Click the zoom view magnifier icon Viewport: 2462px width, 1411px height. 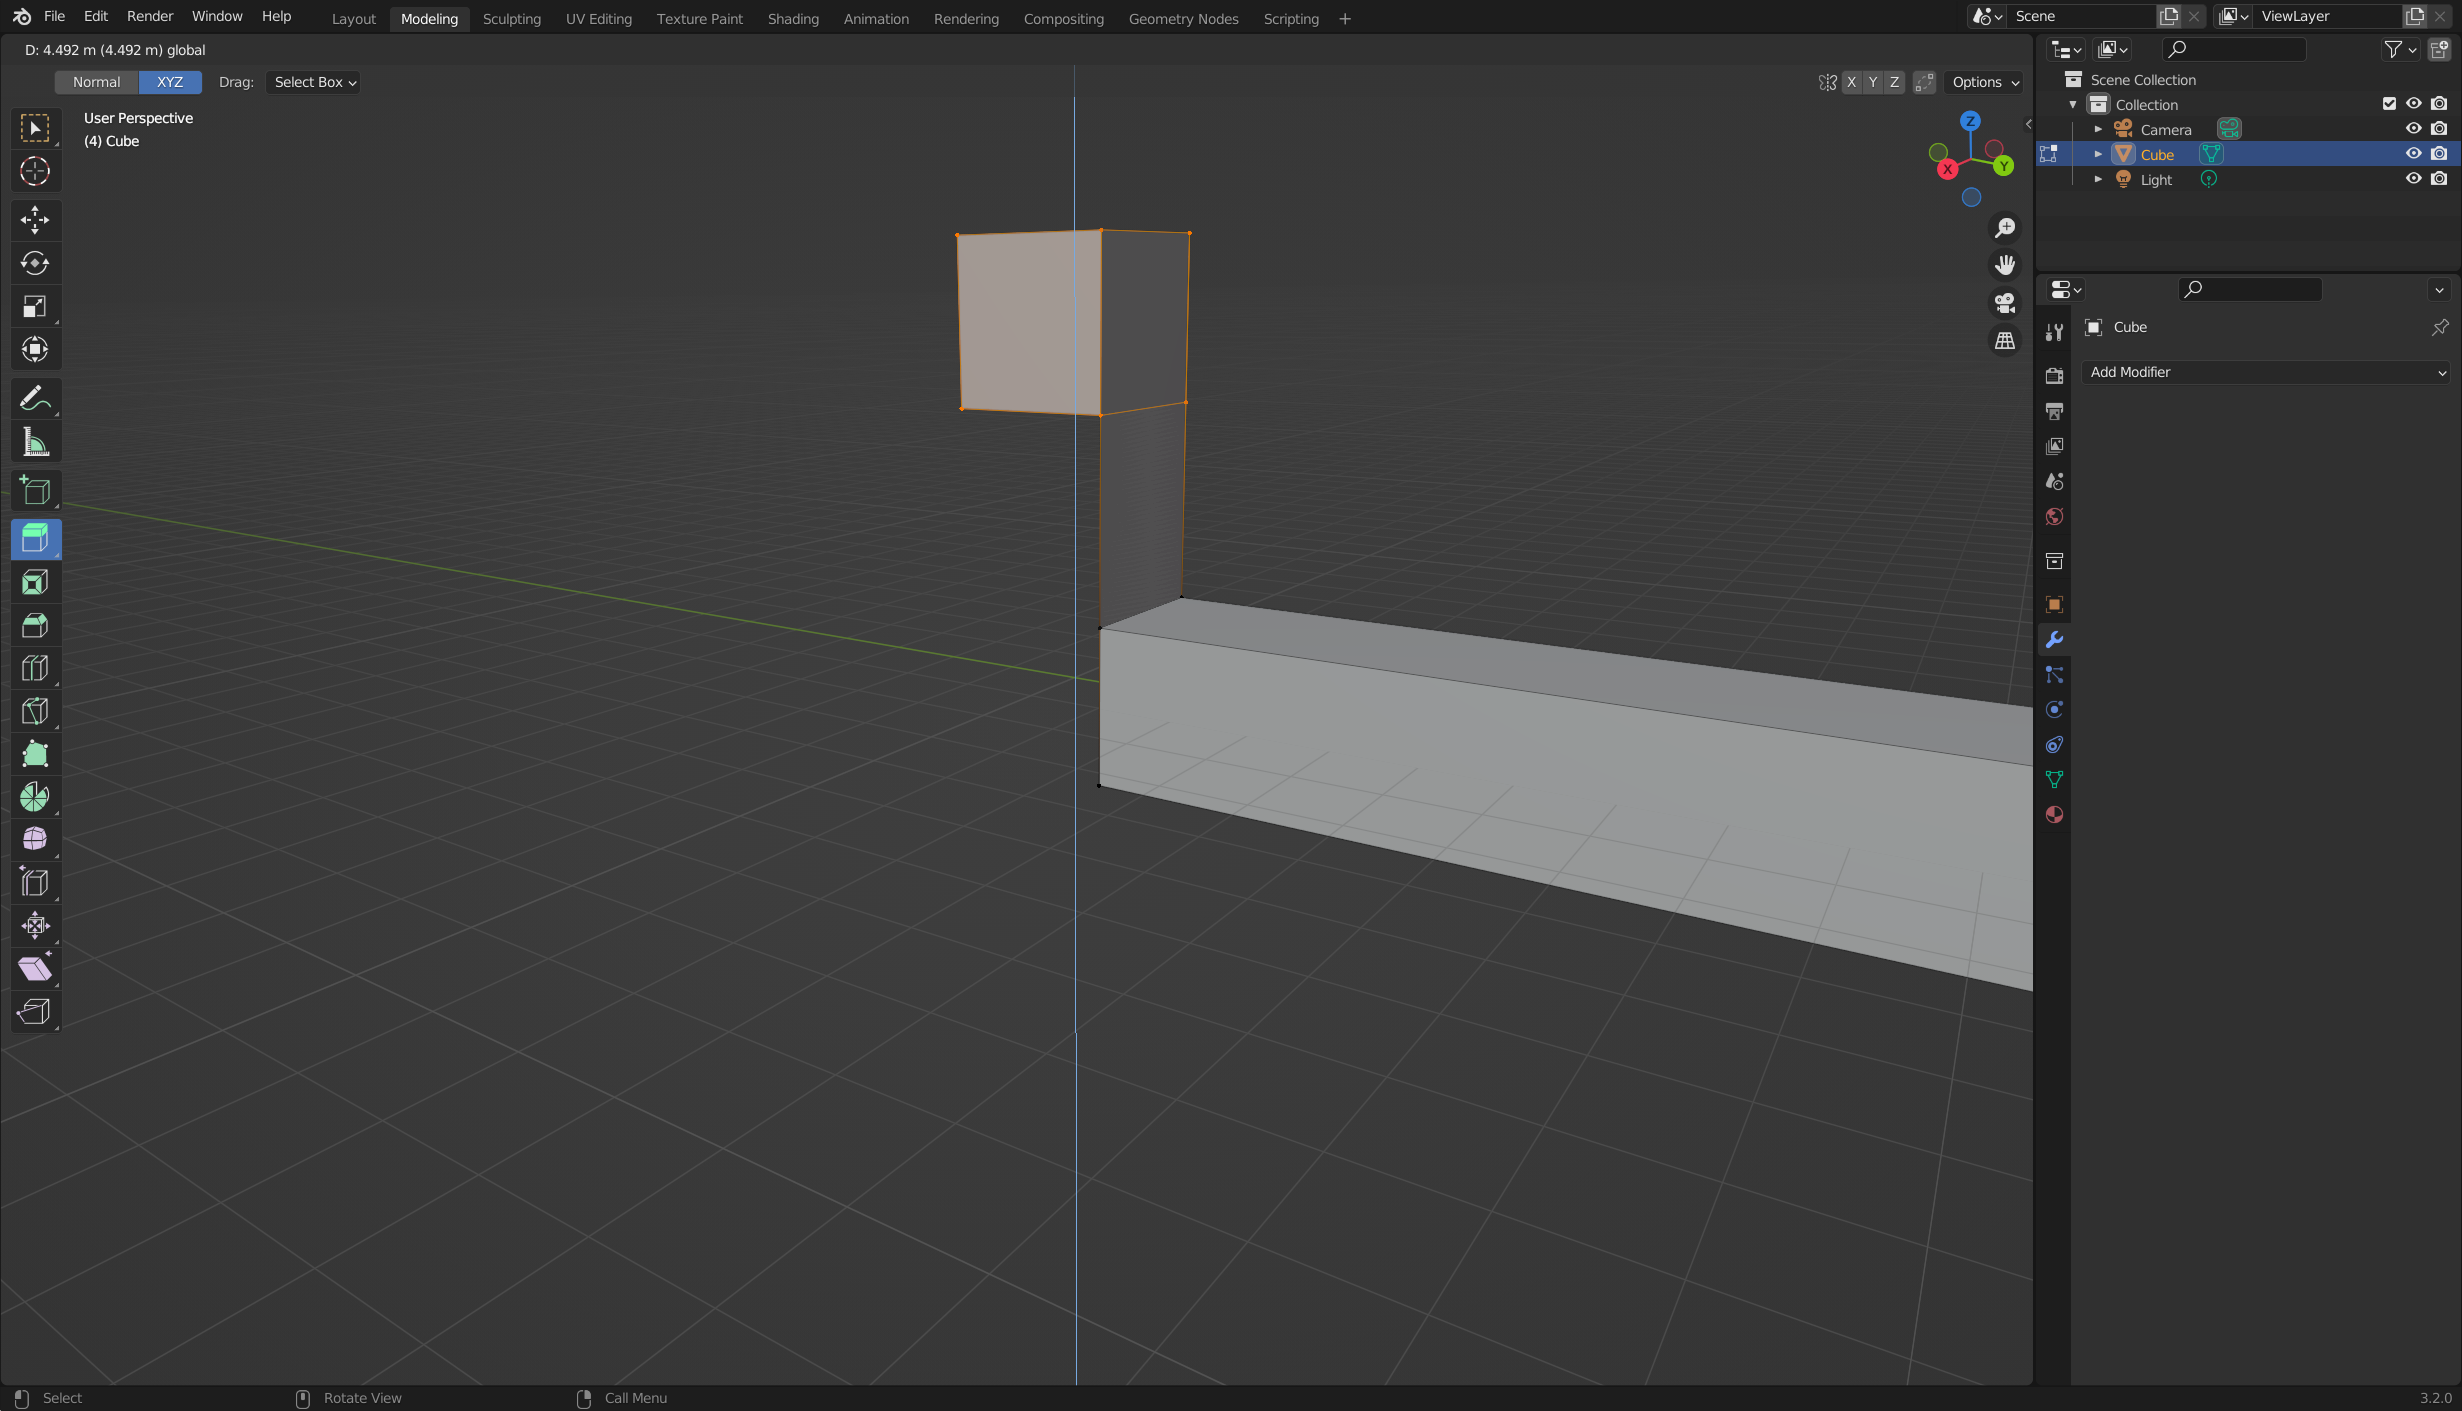[2005, 228]
